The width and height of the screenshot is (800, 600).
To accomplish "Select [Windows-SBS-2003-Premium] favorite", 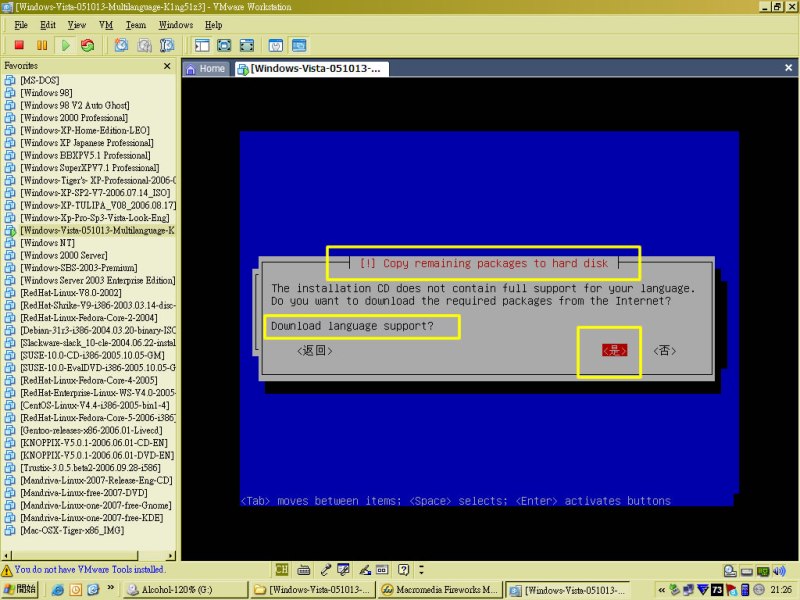I will click(79, 268).
